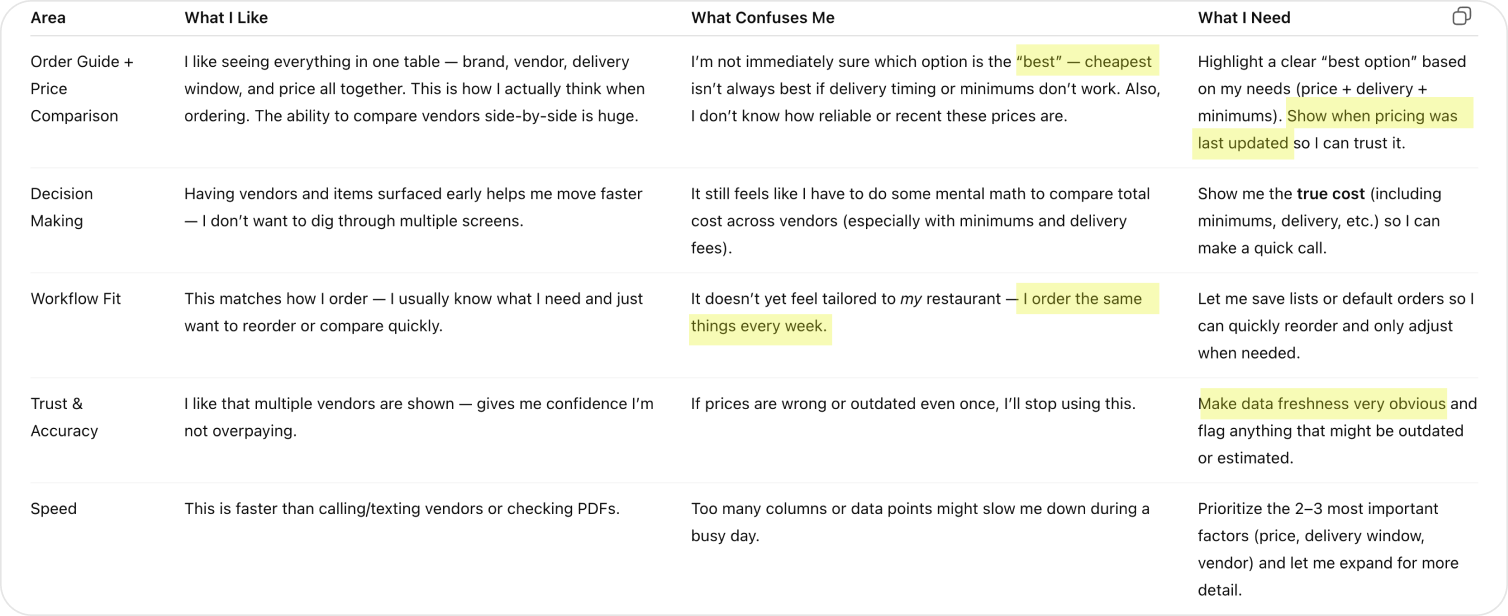Click 'This is faster than calling/texting vendors' cell

[x=401, y=509]
